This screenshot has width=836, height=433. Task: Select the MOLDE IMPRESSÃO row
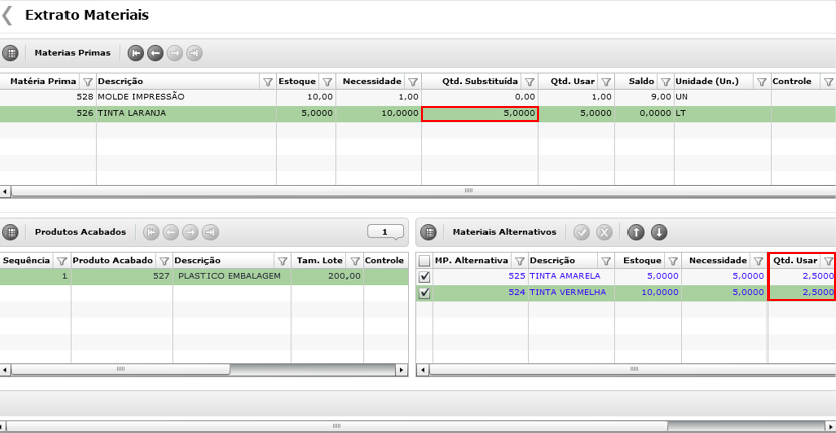[x=418, y=97]
